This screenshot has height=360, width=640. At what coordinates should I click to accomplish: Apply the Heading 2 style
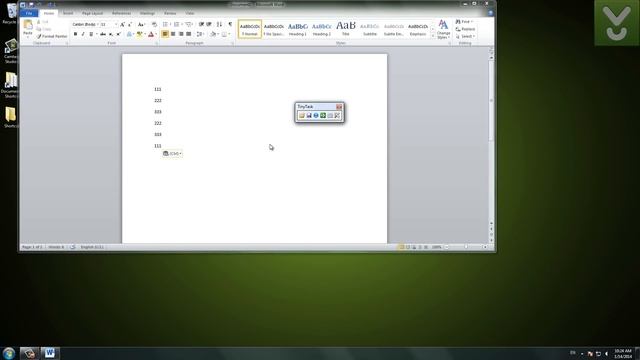(322, 29)
